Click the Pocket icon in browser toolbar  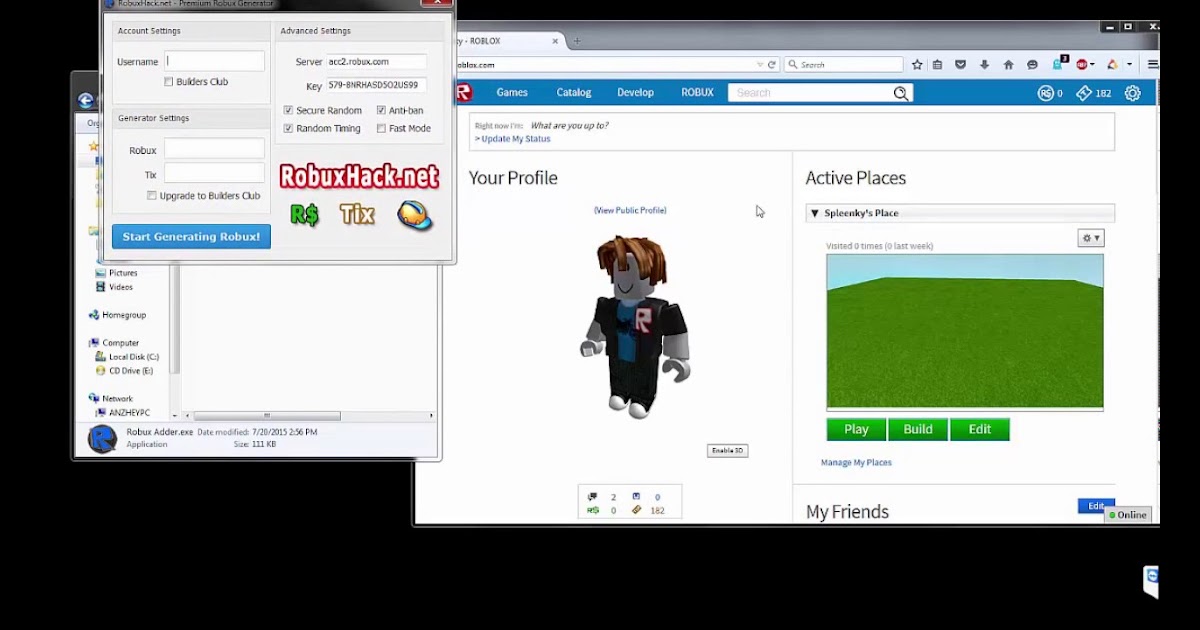click(x=960, y=64)
